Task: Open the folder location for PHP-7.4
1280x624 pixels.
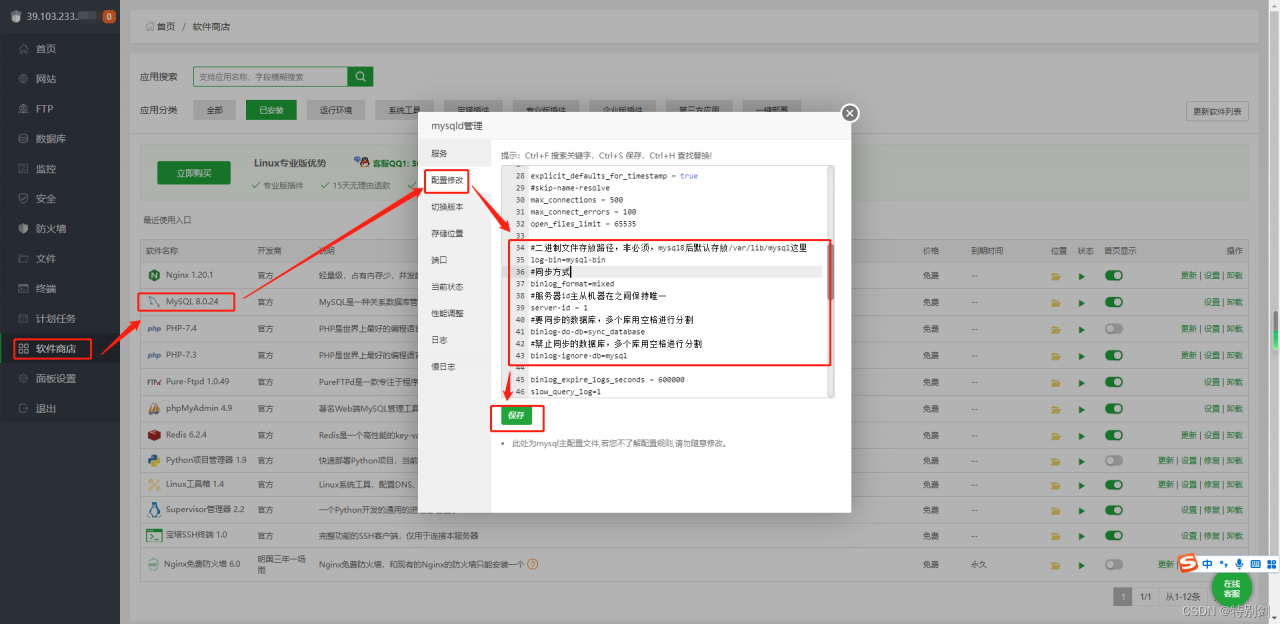Action: coord(1057,329)
